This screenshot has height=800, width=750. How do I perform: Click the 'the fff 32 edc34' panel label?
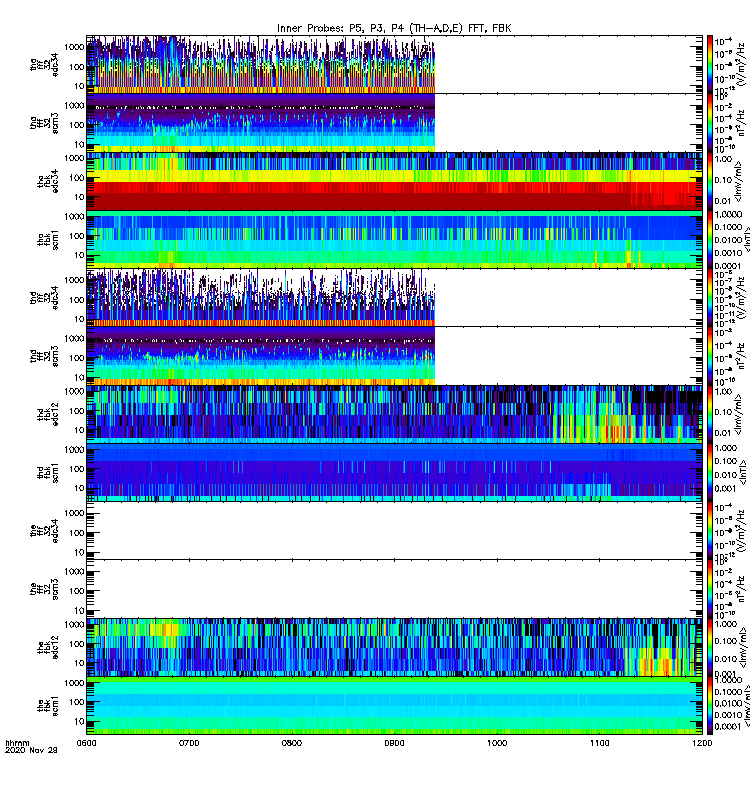44,531
